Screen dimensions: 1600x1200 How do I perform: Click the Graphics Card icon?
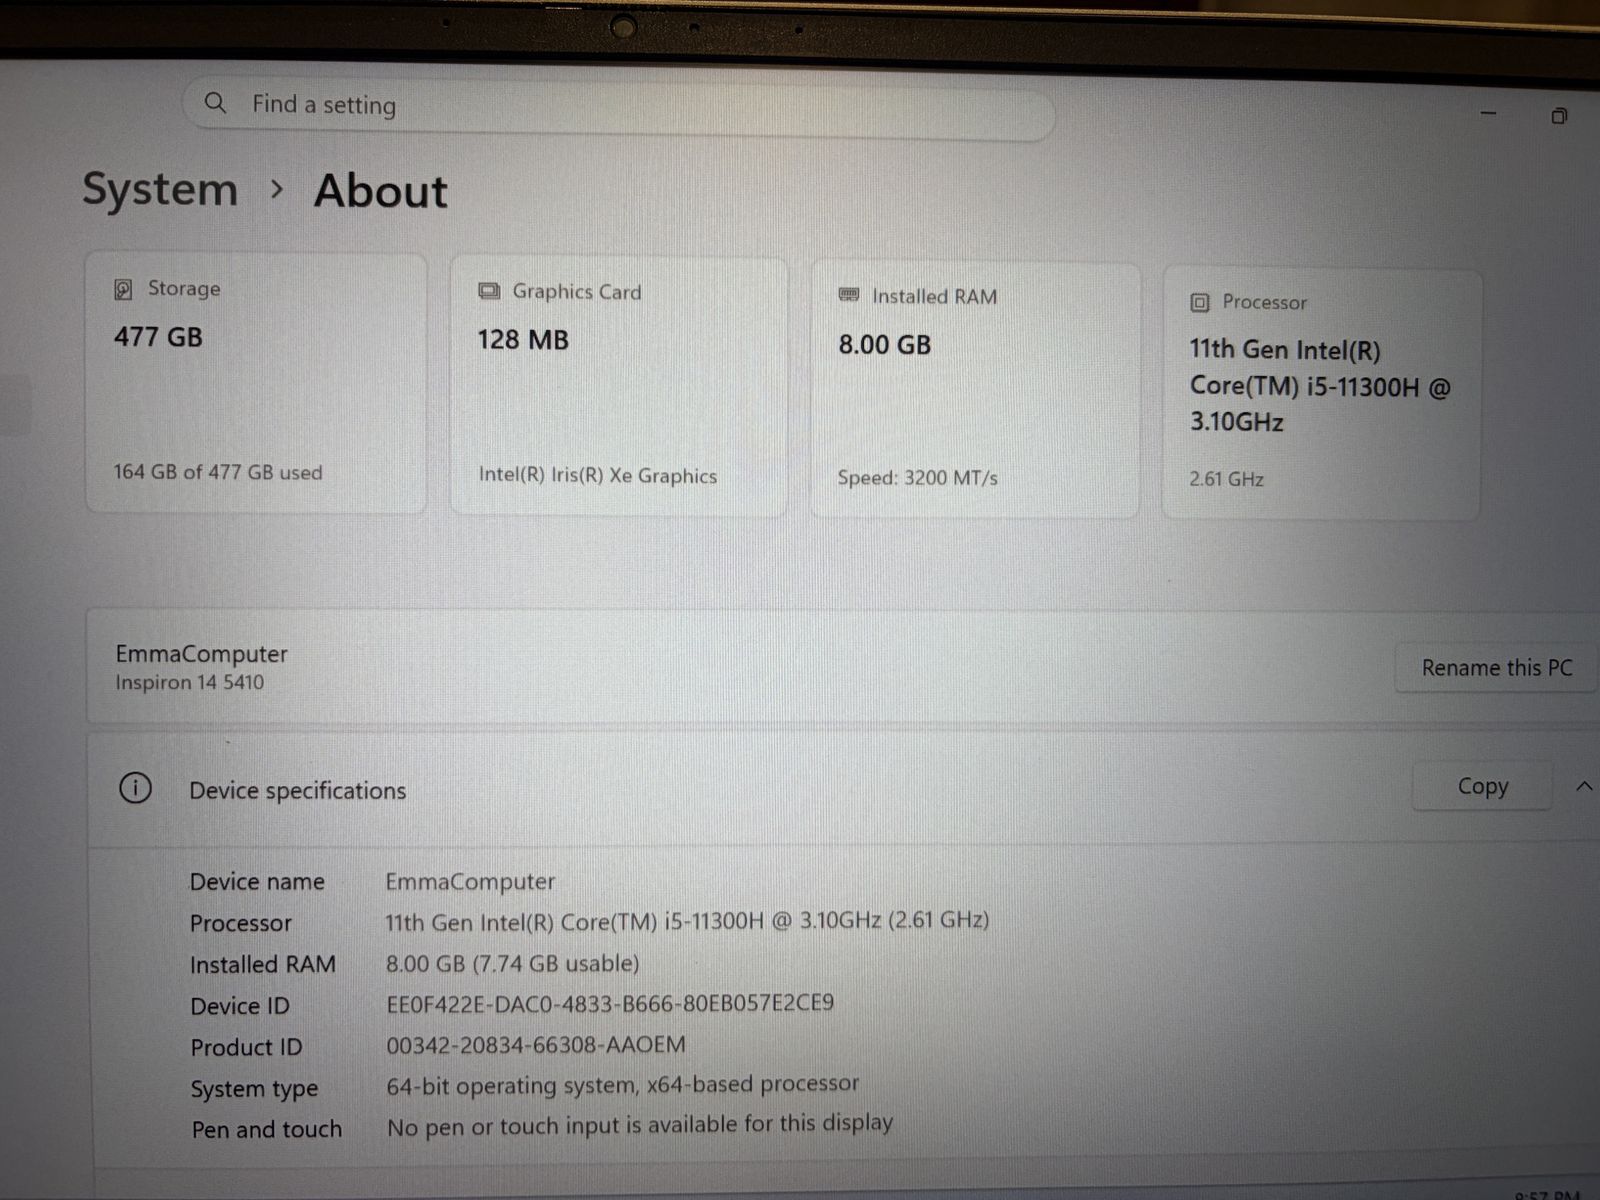click(489, 291)
